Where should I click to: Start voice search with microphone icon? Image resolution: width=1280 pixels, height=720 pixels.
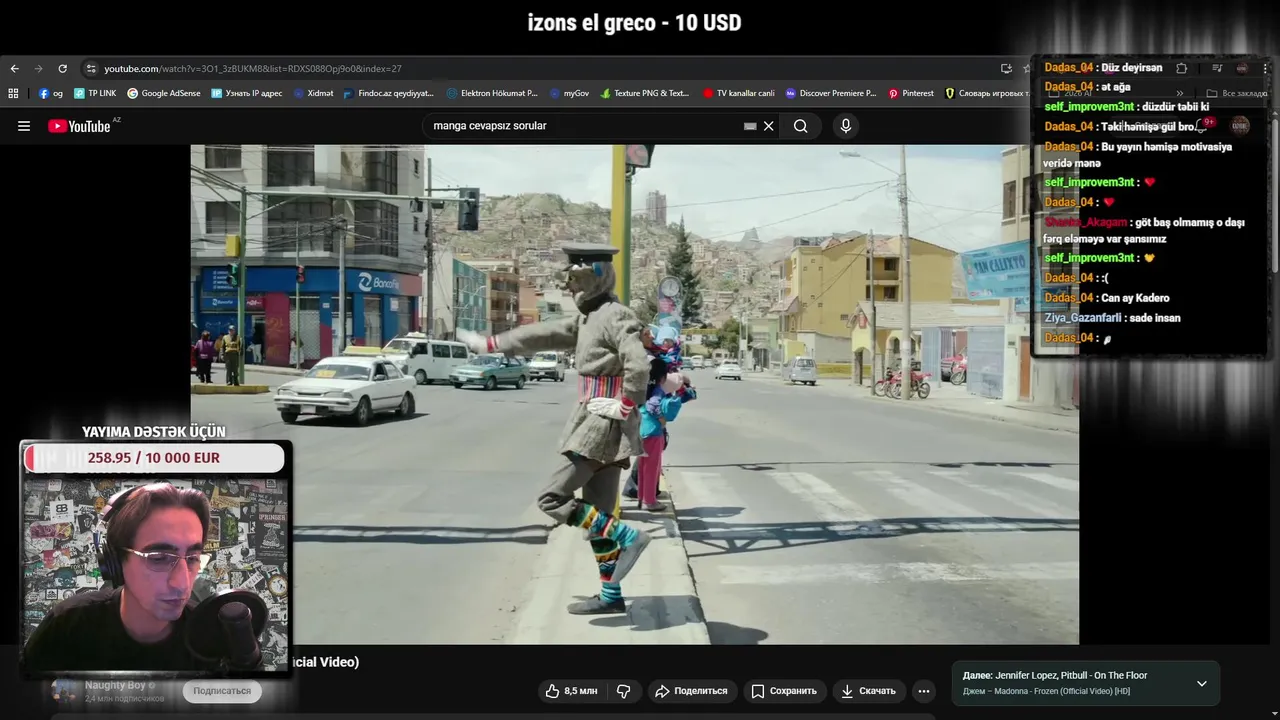pos(846,126)
